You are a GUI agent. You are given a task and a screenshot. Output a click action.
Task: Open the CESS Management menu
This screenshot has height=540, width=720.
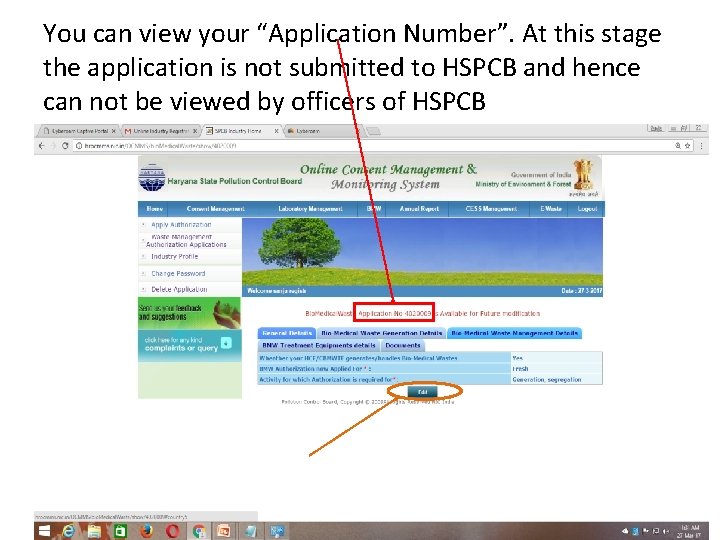491,208
